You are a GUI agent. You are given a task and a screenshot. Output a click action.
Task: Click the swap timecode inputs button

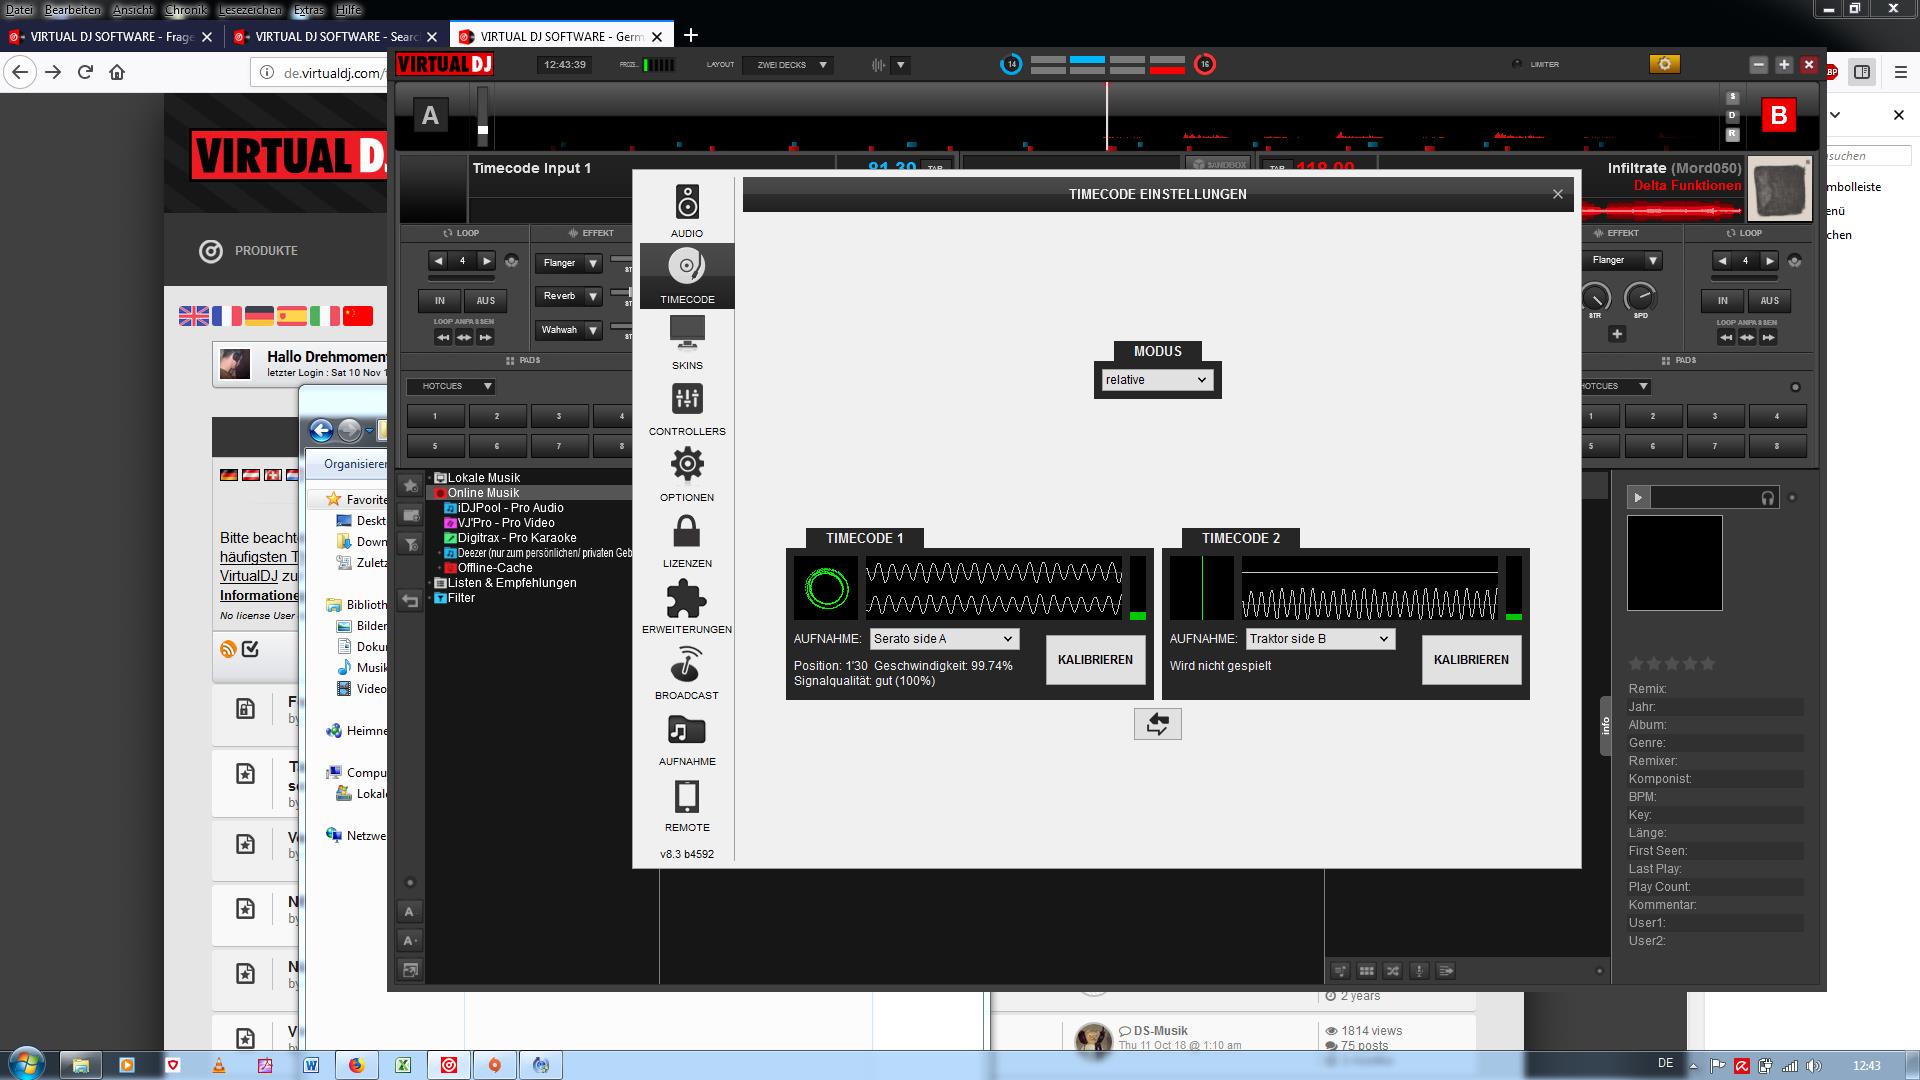1157,724
